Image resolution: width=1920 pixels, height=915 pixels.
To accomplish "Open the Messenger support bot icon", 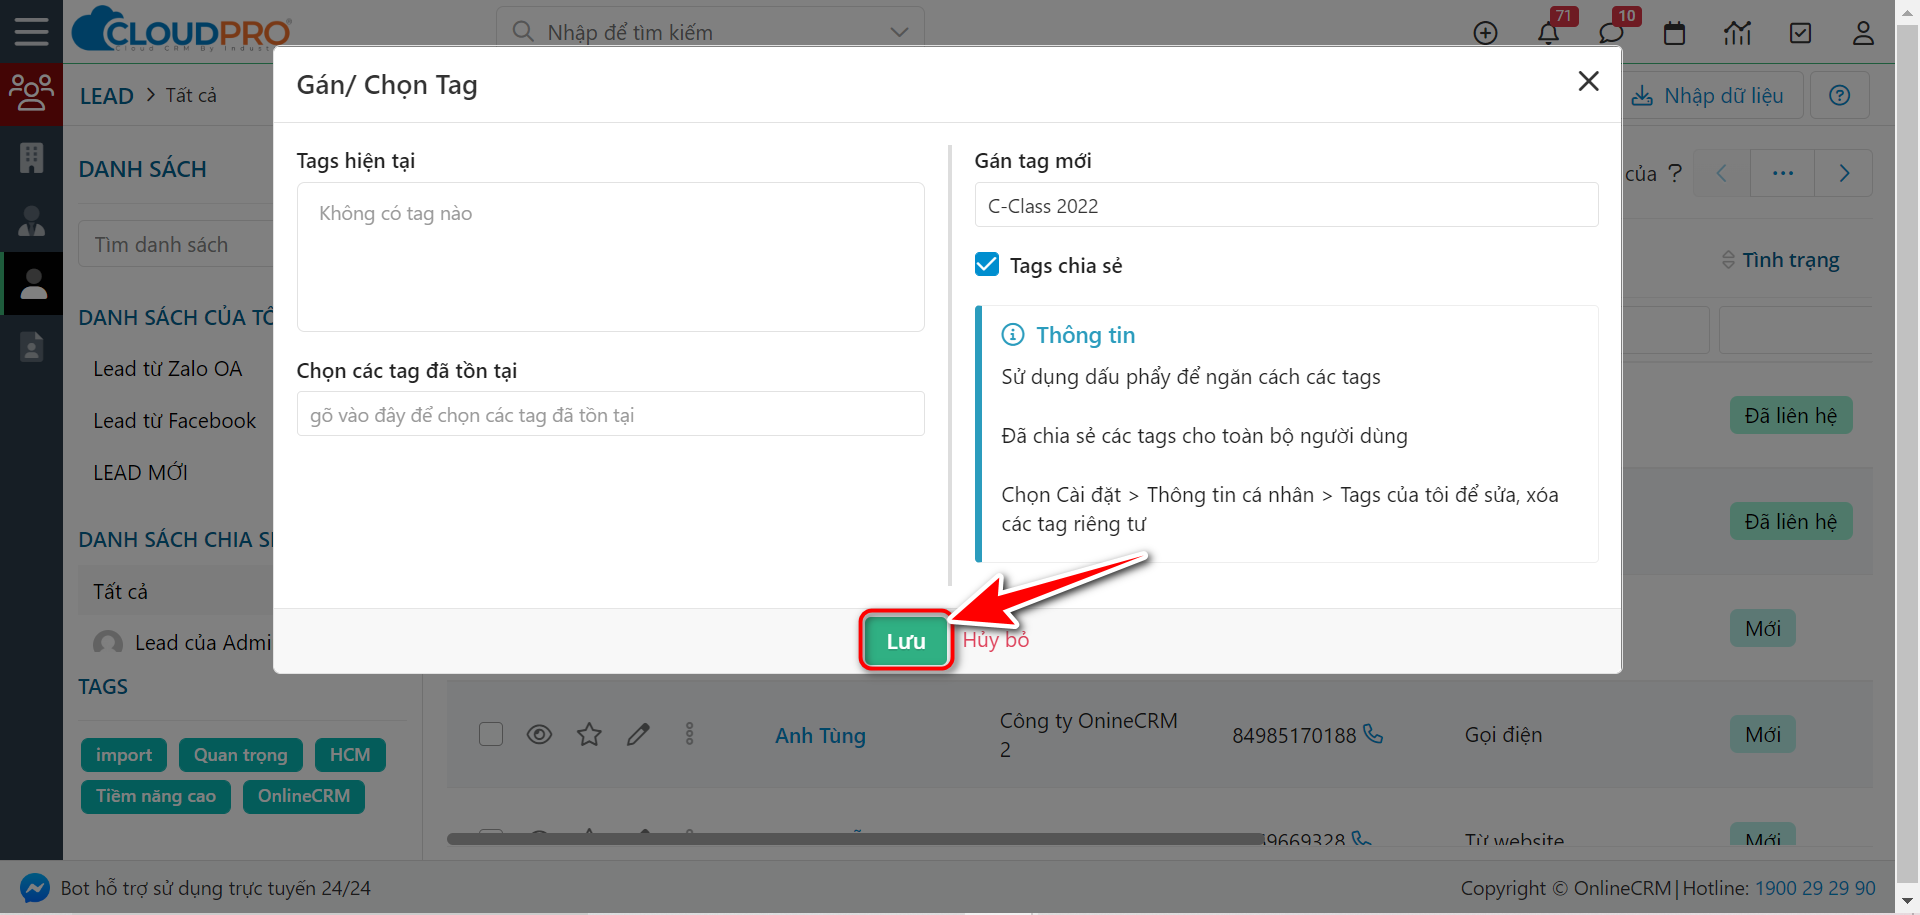I will (34, 888).
